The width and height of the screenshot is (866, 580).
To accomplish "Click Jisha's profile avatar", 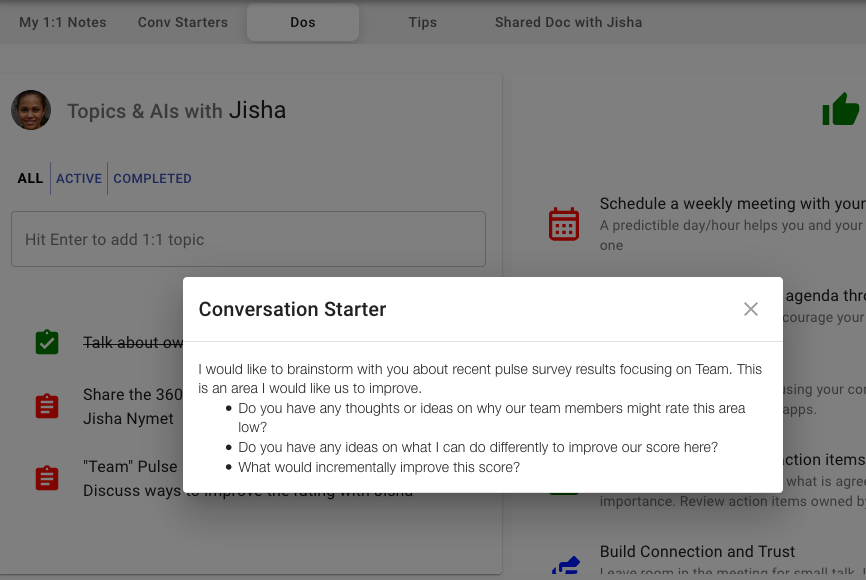I will click(x=31, y=110).
